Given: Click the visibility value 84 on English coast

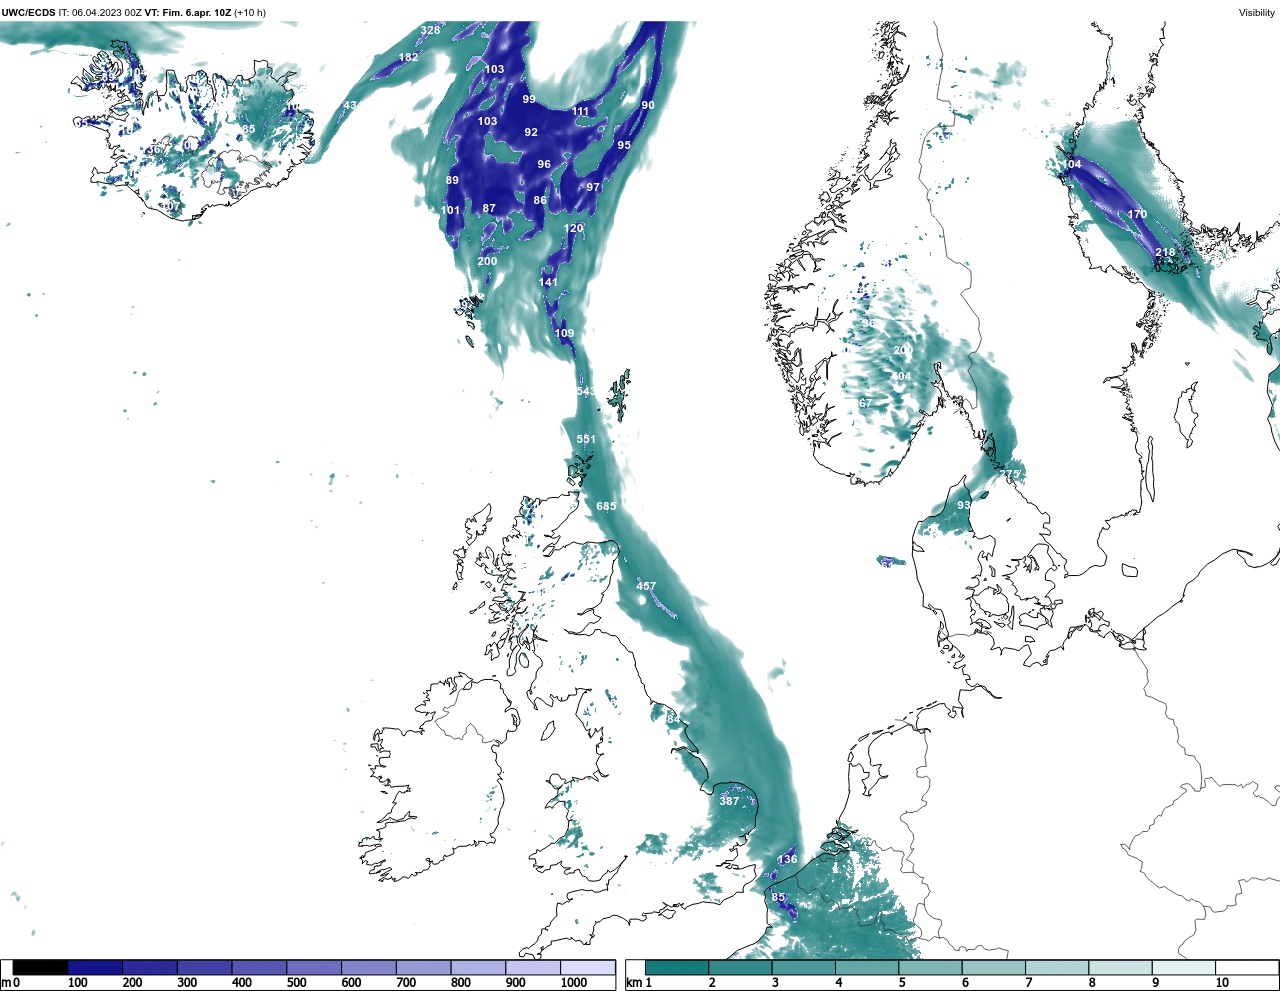Looking at the screenshot, I should tap(673, 719).
